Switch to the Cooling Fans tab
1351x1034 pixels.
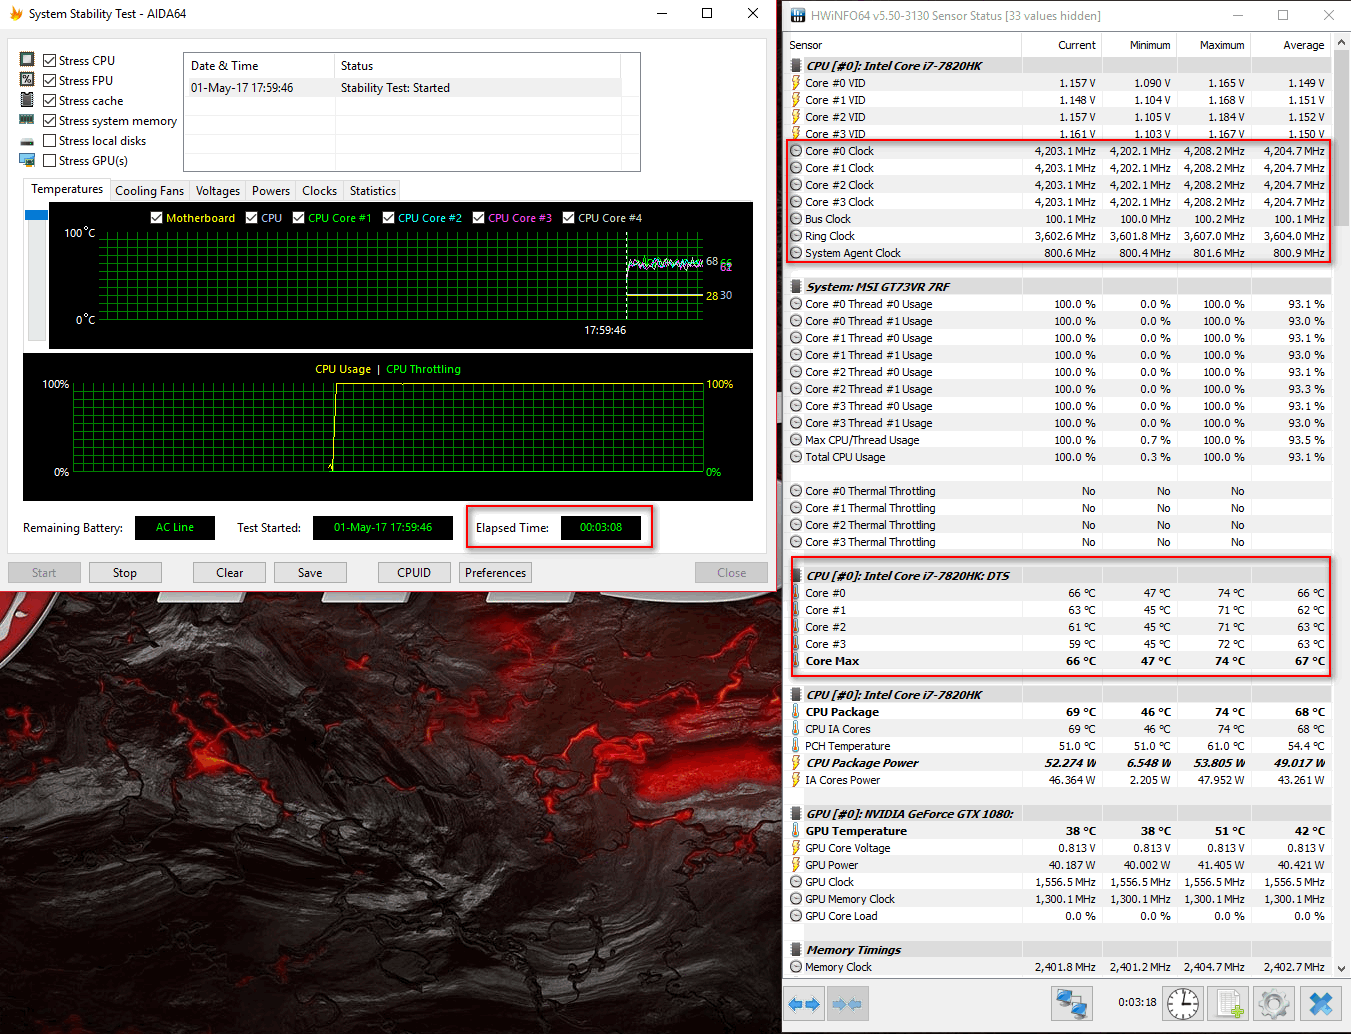point(149,191)
